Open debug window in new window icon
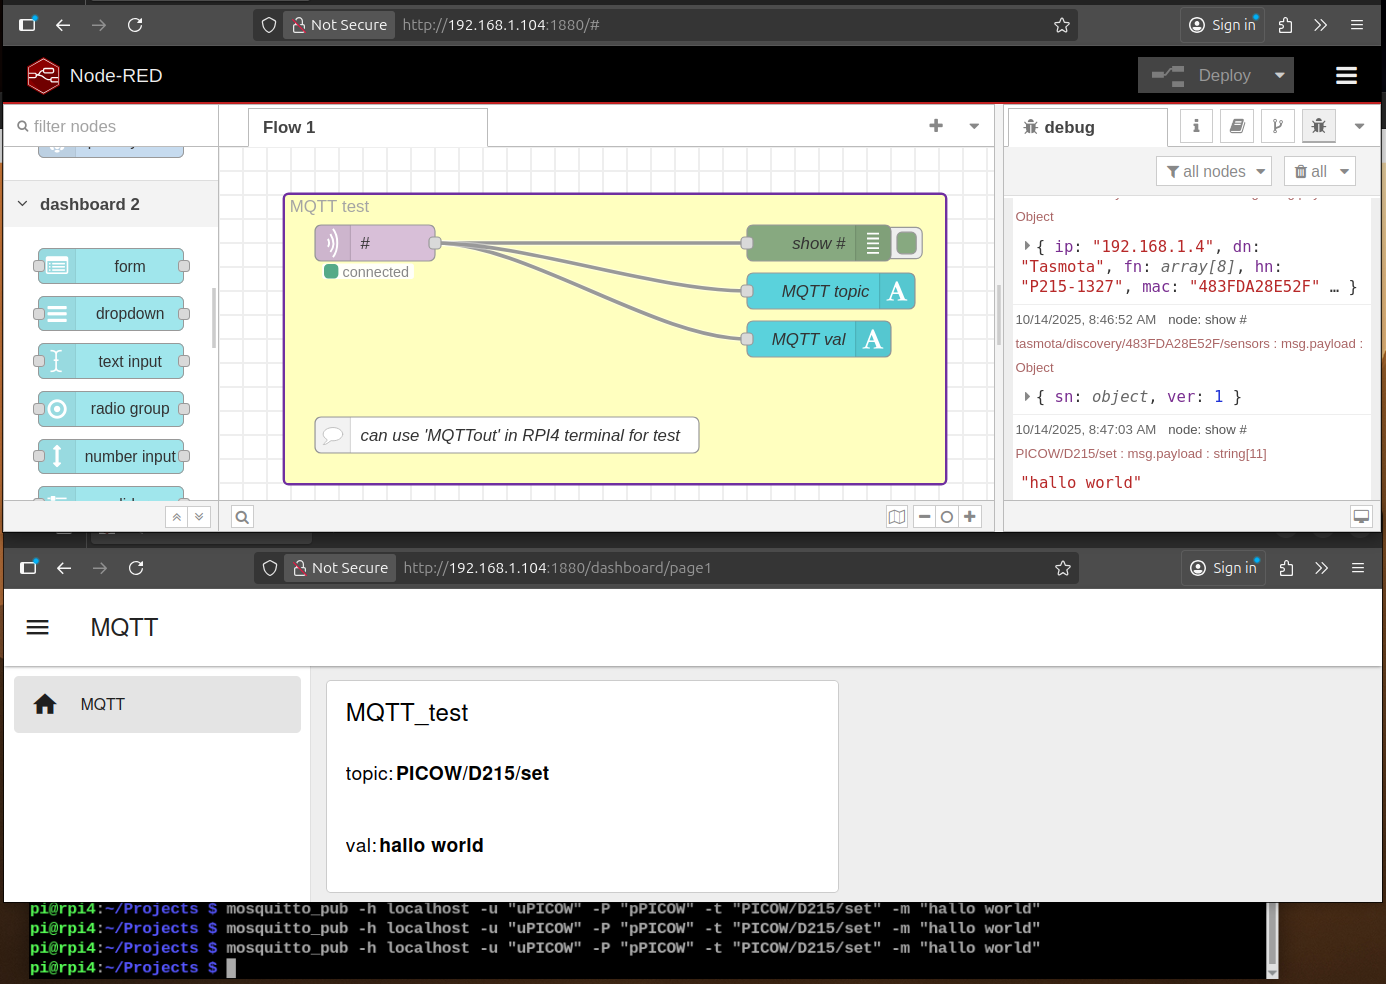This screenshot has width=1386, height=984. pos(1361,516)
